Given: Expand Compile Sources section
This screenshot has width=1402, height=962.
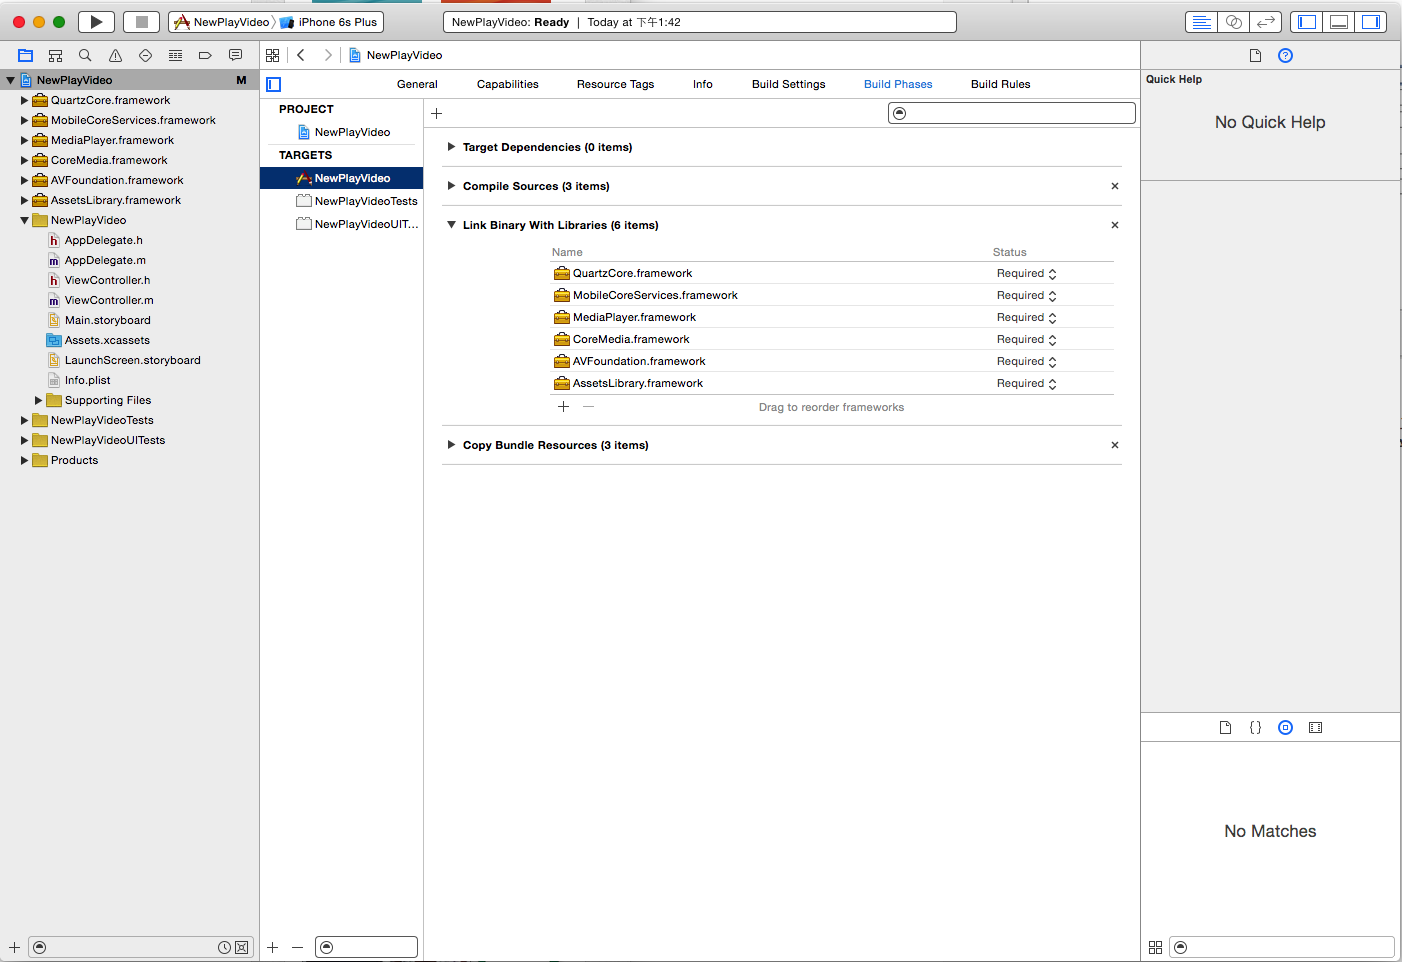Looking at the screenshot, I should [x=452, y=186].
